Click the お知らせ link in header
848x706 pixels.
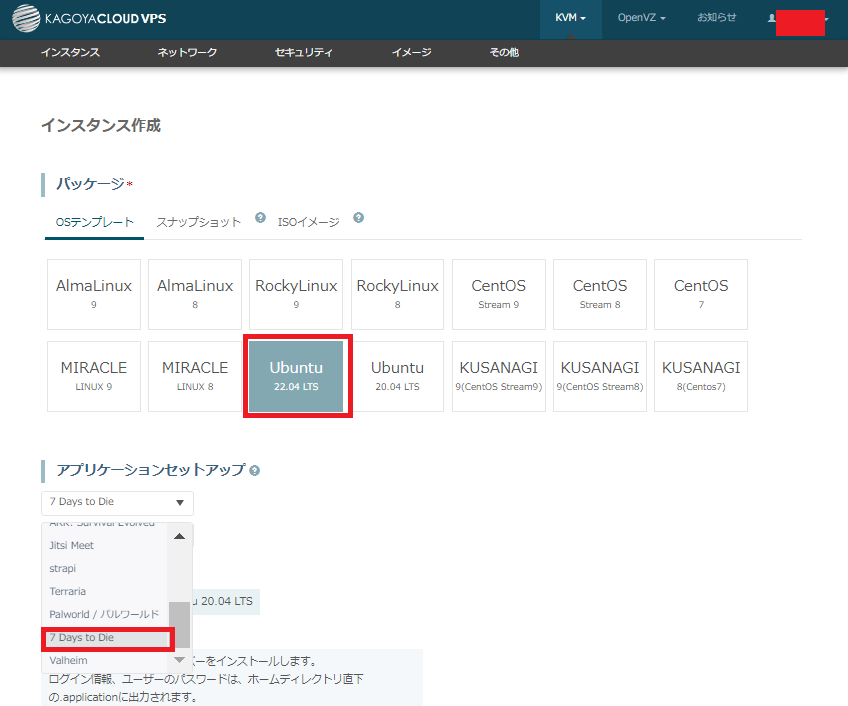(x=716, y=18)
